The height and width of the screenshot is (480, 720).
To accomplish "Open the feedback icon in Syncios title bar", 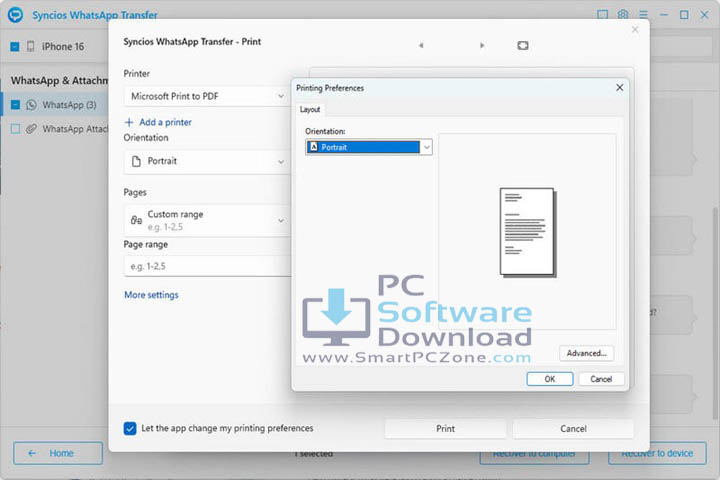I will [x=602, y=15].
